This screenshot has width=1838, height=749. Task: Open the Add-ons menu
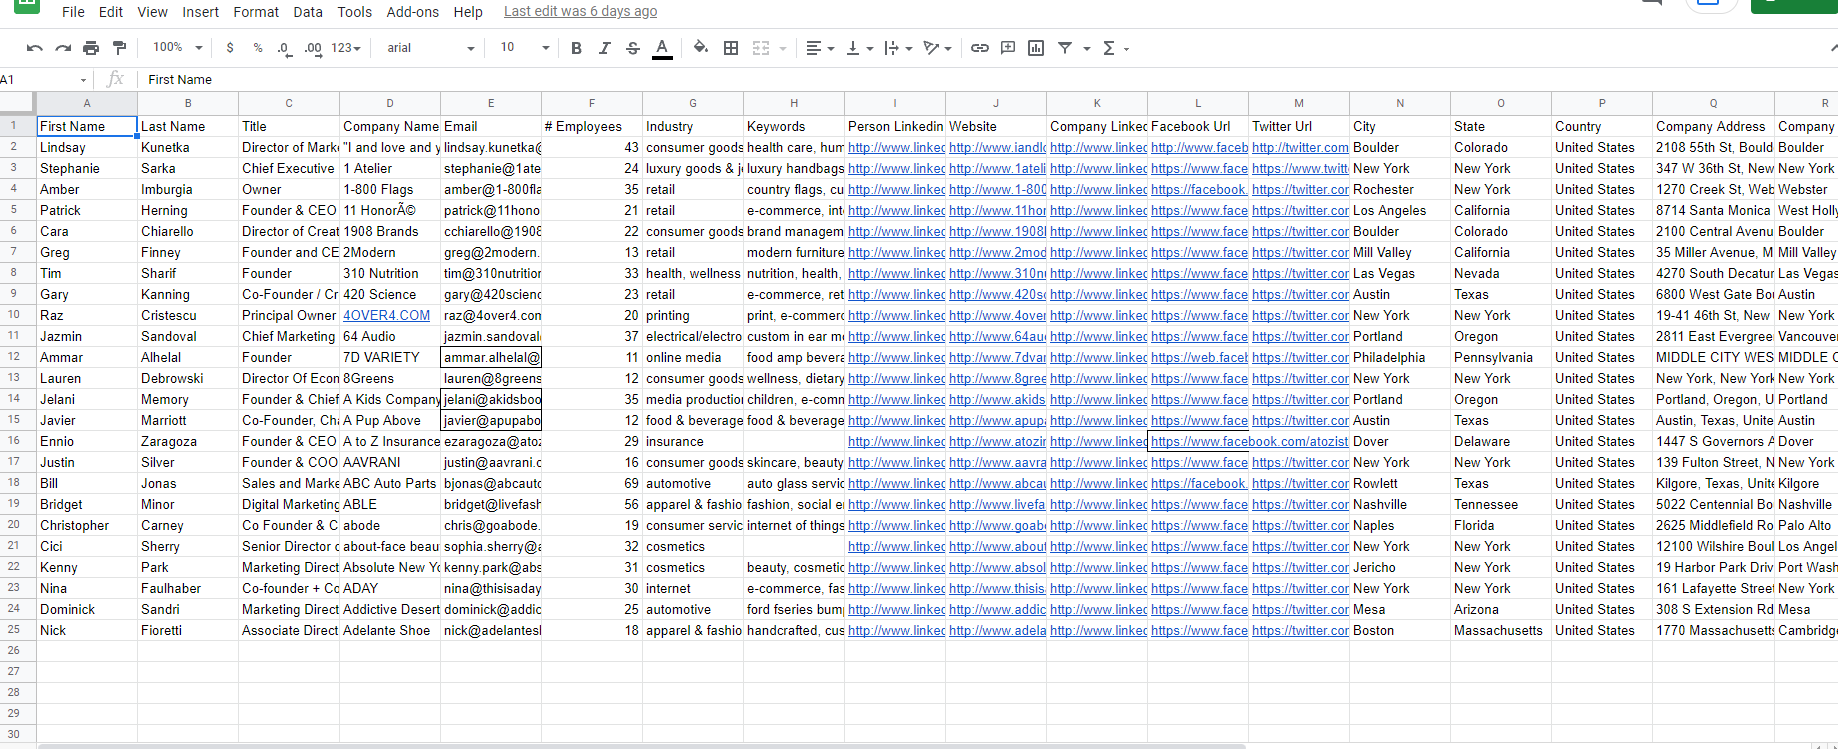[412, 12]
